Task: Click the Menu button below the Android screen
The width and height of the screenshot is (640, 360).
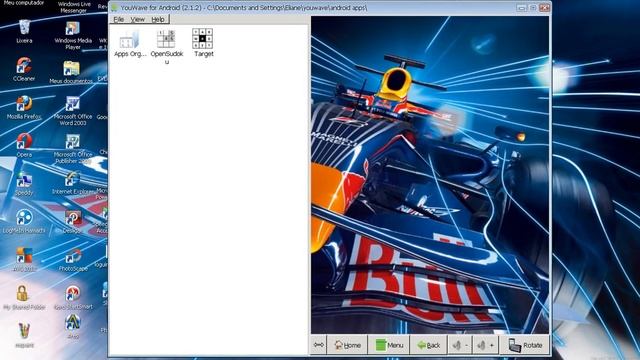Action: (389, 345)
